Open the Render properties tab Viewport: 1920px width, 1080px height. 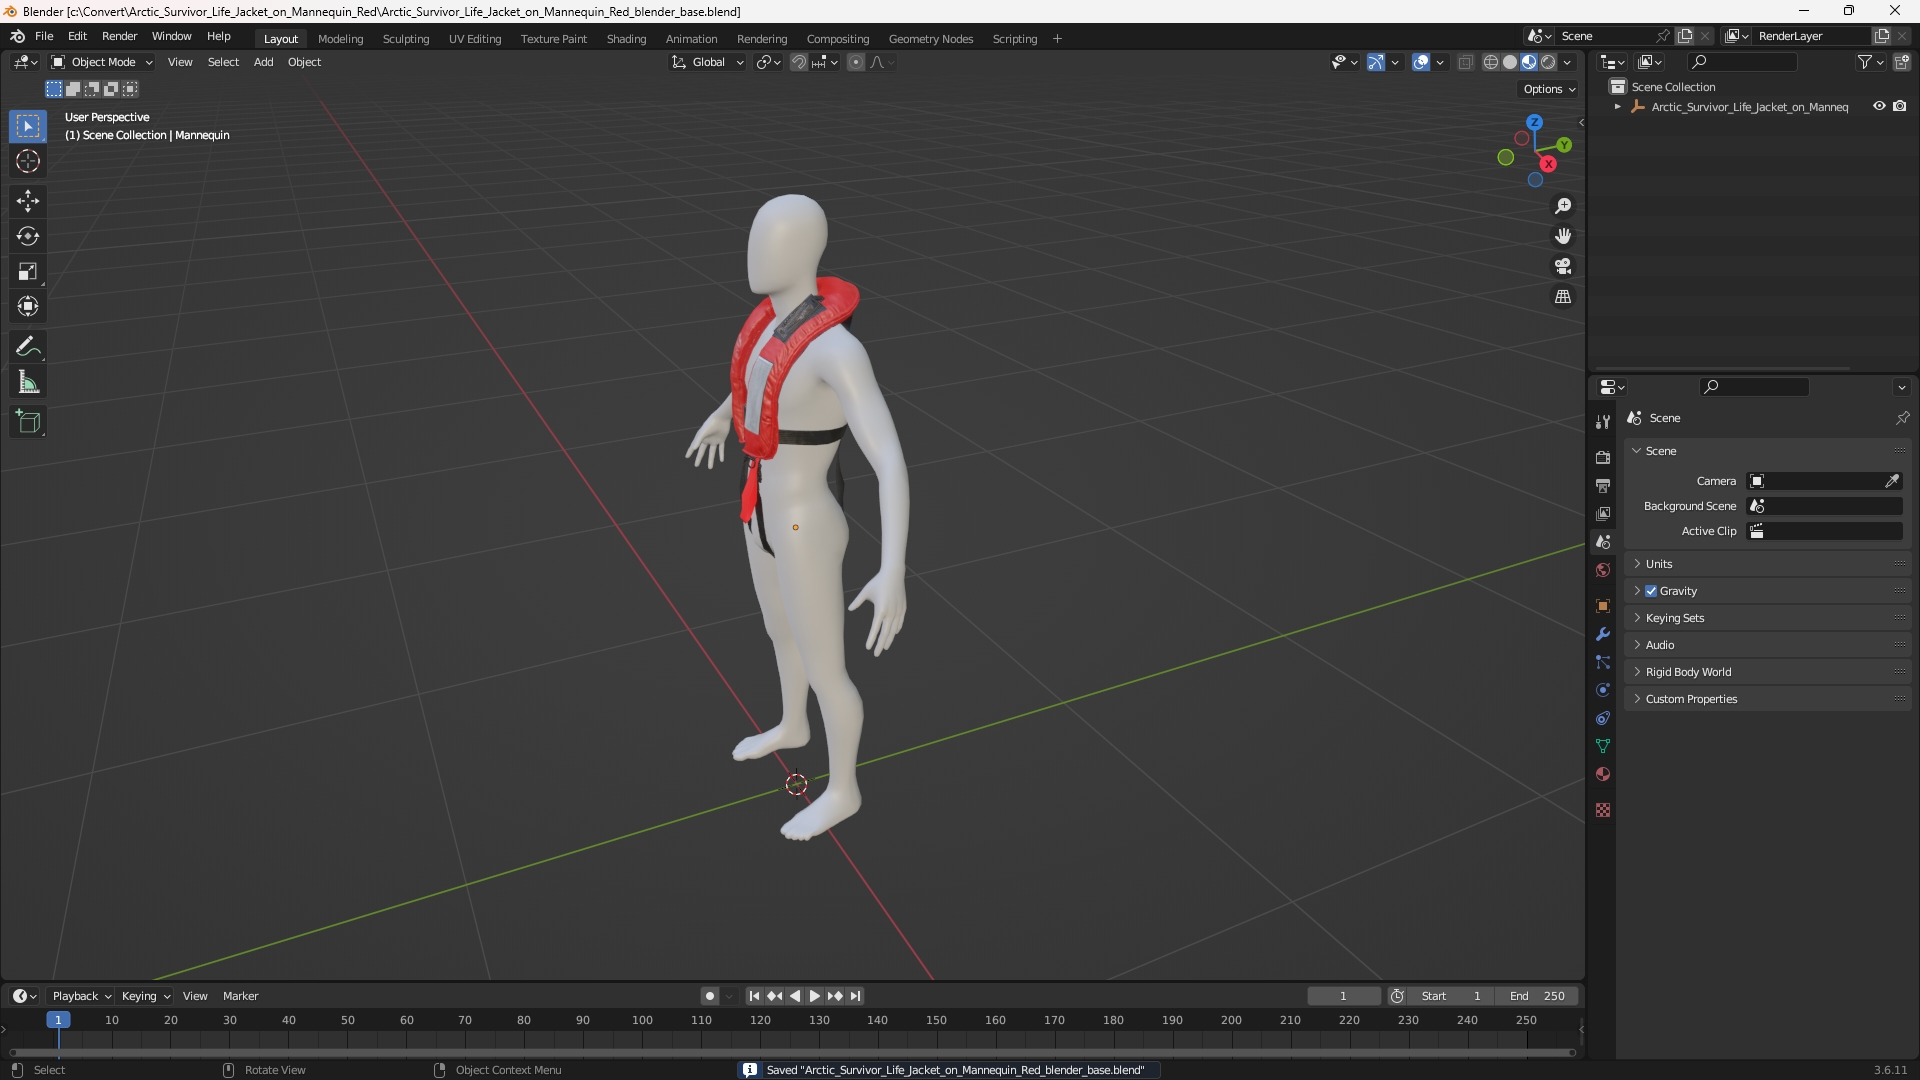pyautogui.click(x=1603, y=457)
